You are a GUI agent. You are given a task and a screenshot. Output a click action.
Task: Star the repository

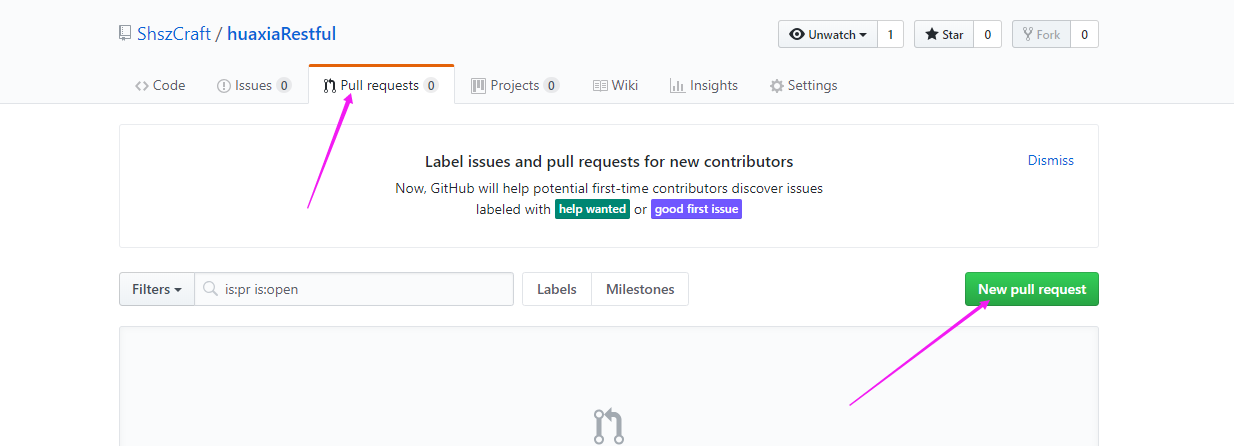pyautogui.click(x=944, y=34)
